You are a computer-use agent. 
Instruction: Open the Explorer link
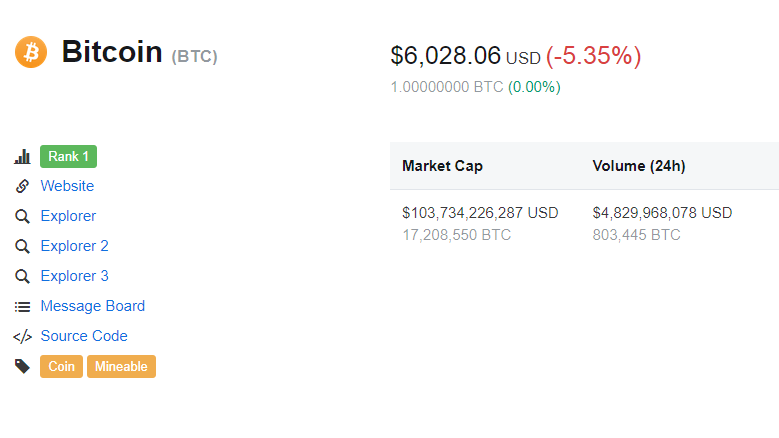pyautogui.click(x=68, y=216)
